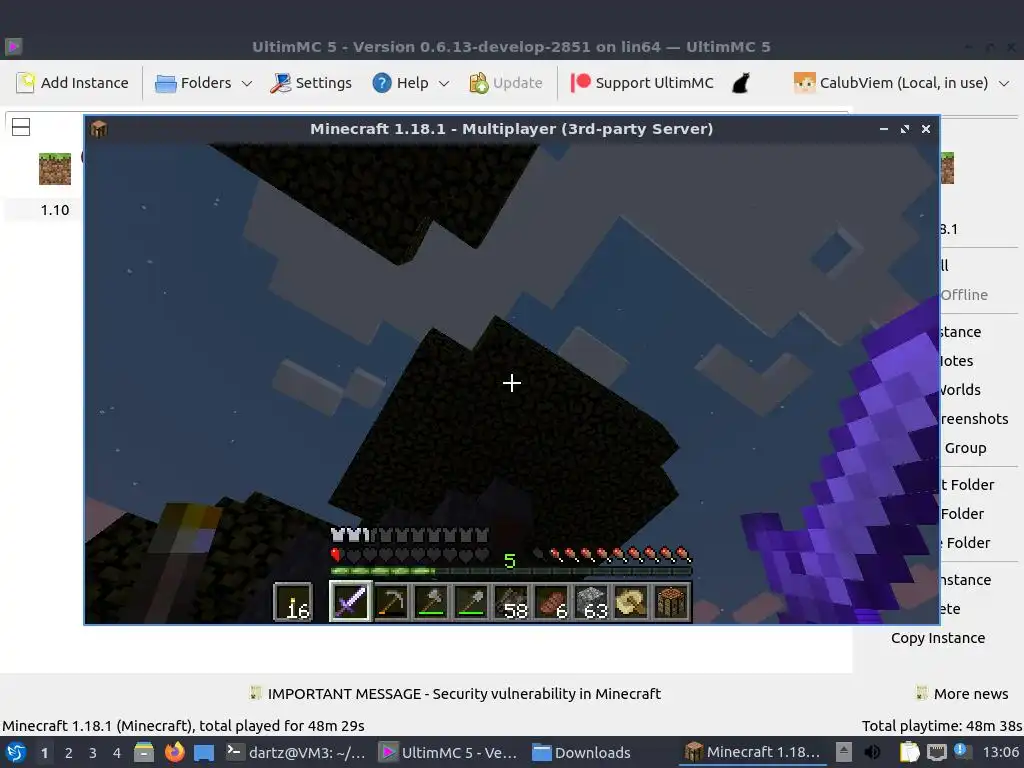Select the hotbar slot with 58 items

[511, 601]
